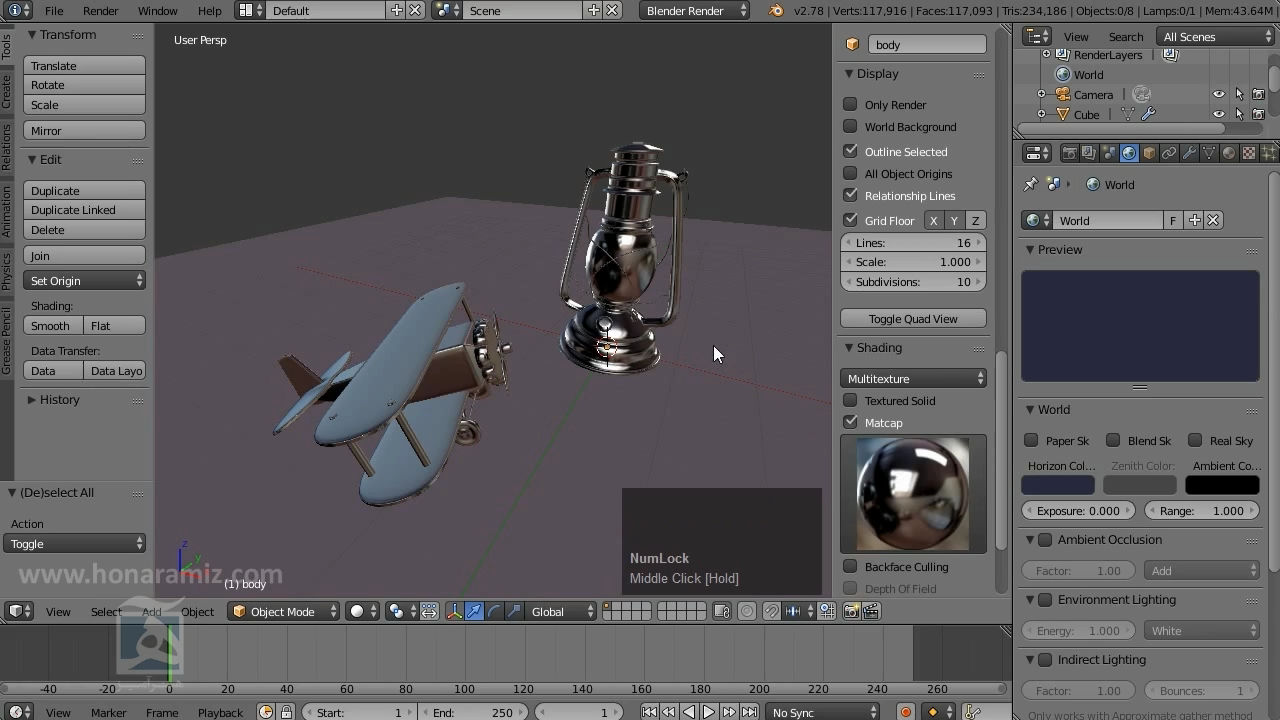Viewport: 1280px width, 720px height.
Task: Jump to the last frame
Action: 749,712
